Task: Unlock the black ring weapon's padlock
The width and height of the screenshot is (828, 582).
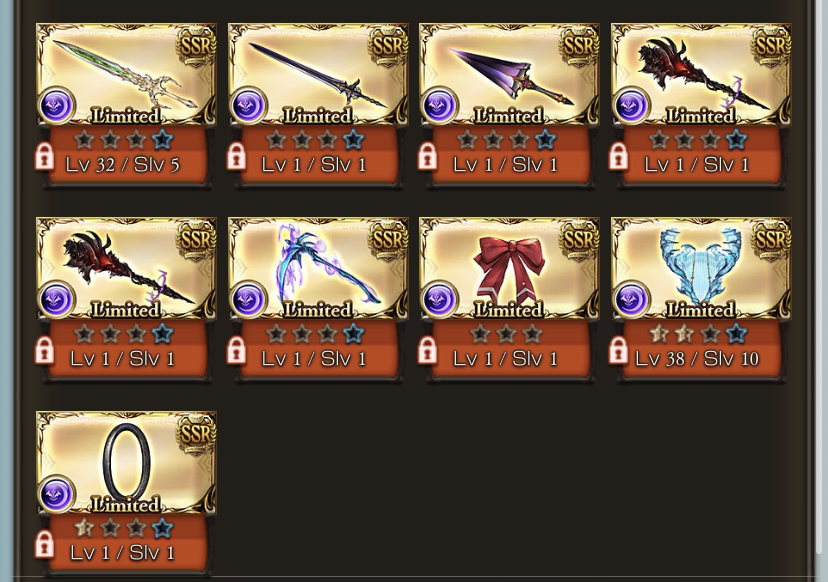Action: point(44,545)
